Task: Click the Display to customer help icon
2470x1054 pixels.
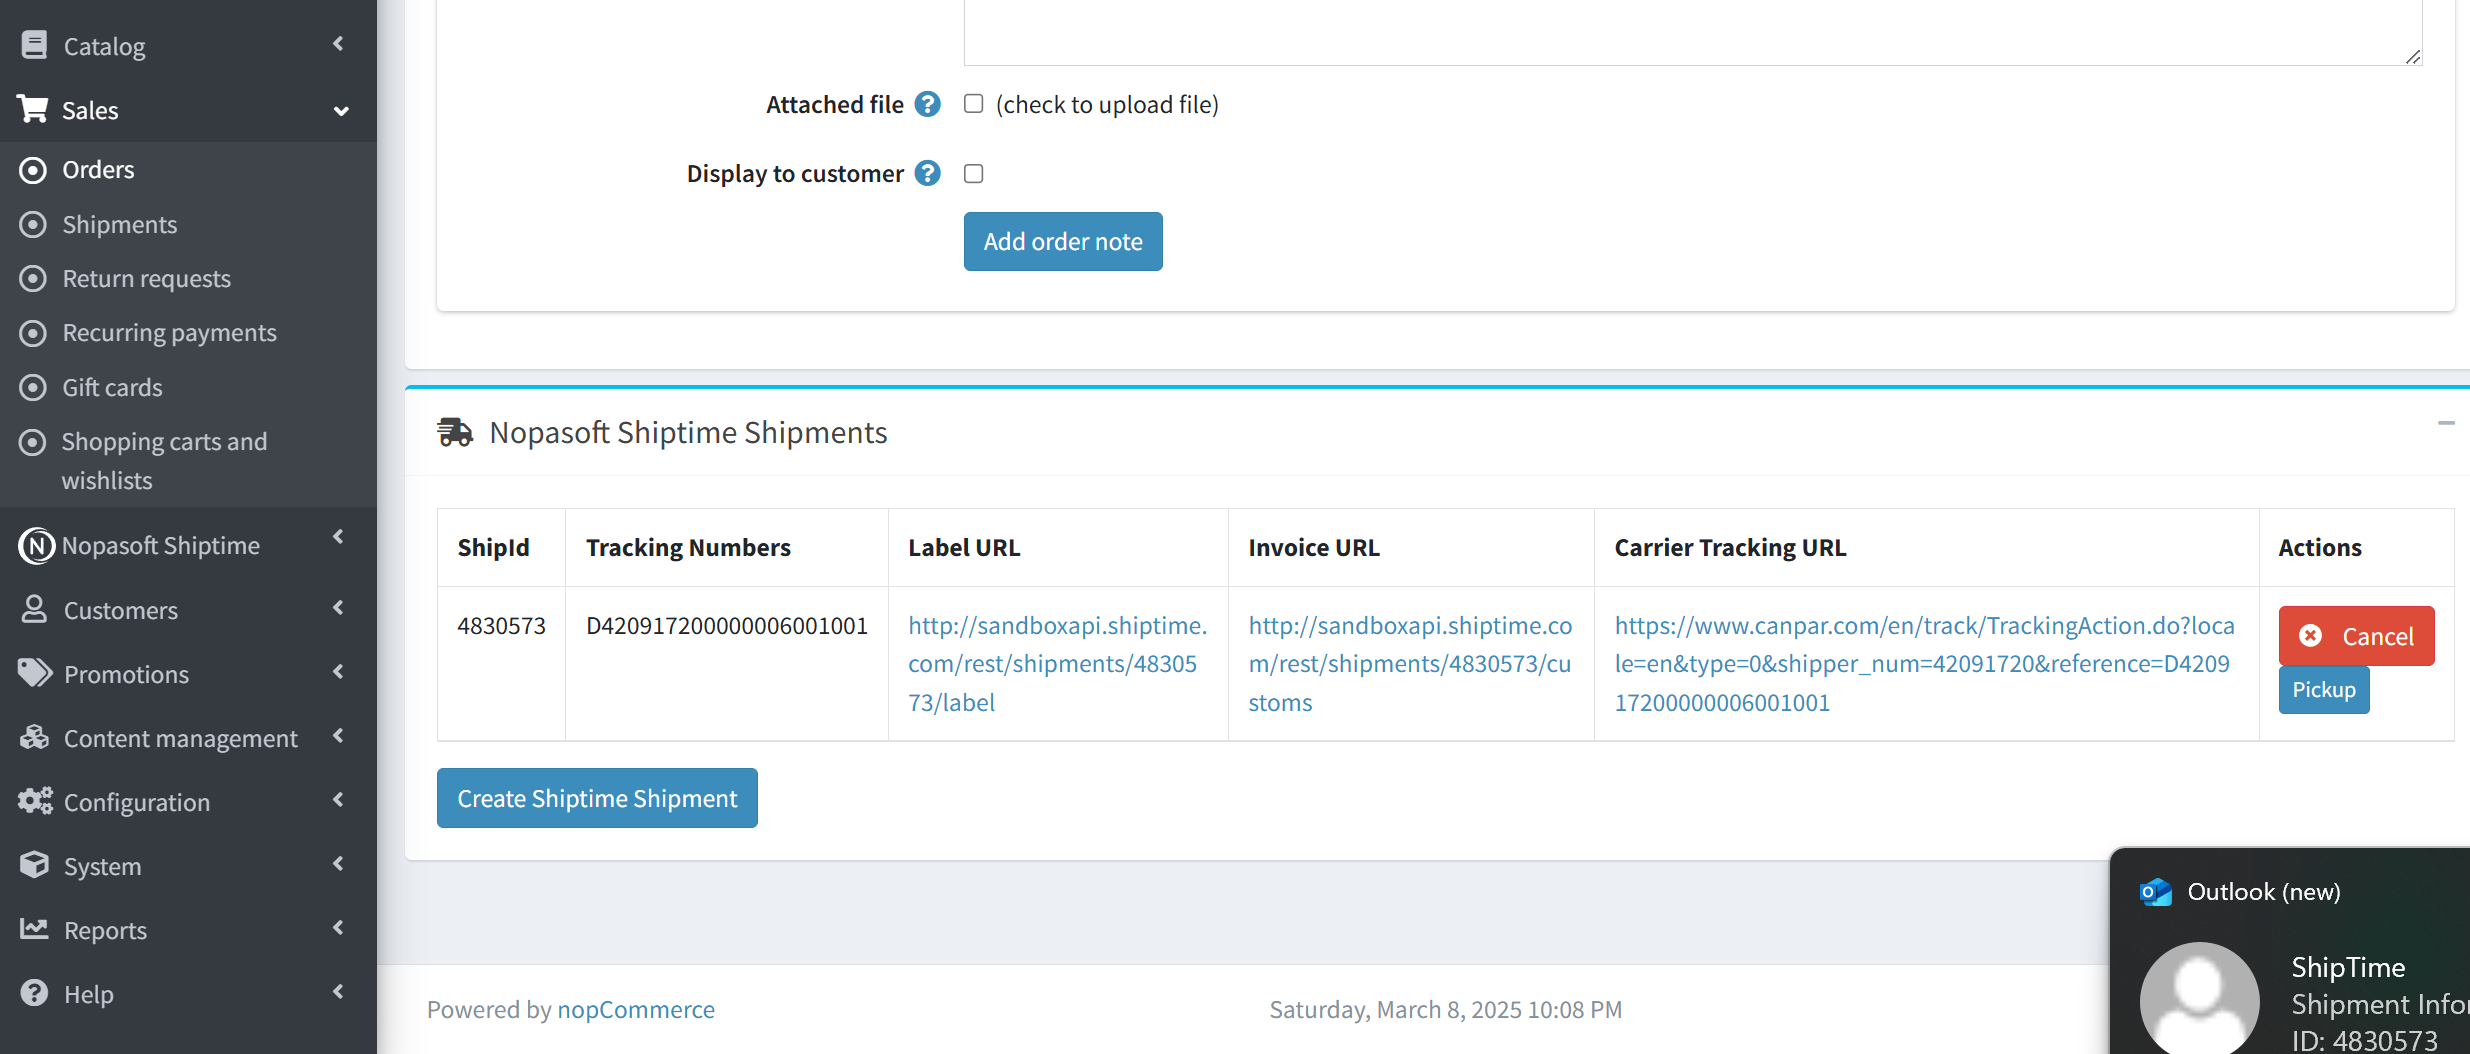Action: 928,173
